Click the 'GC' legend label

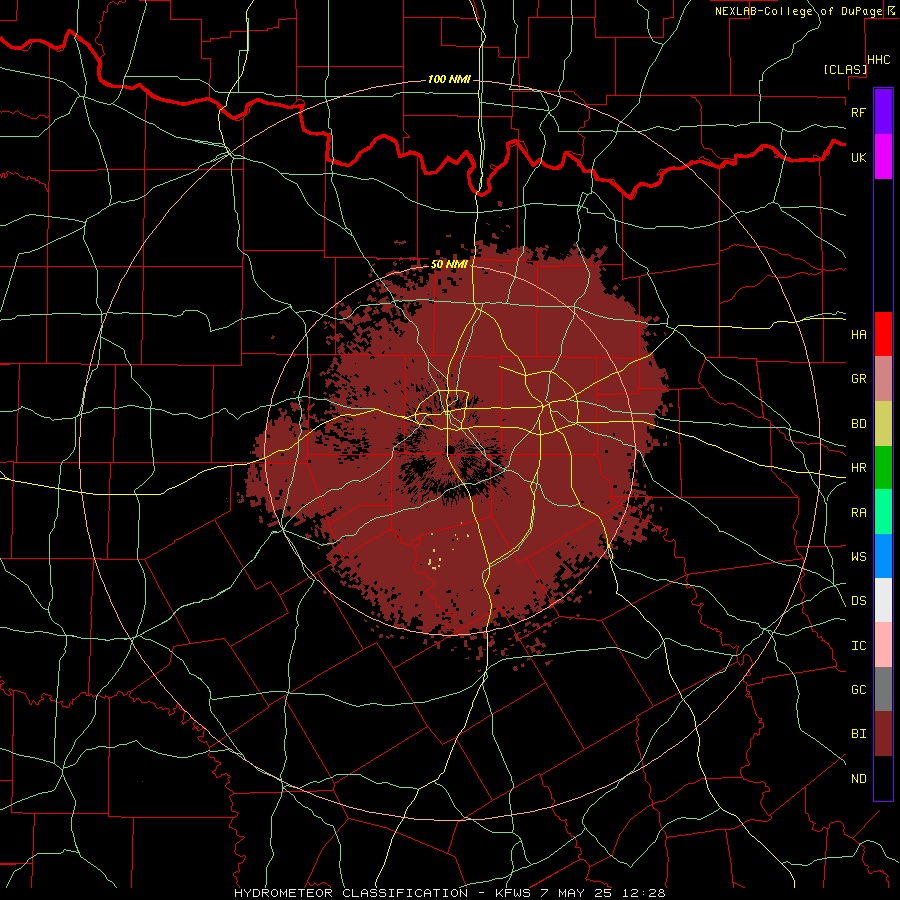pyautogui.click(x=858, y=689)
